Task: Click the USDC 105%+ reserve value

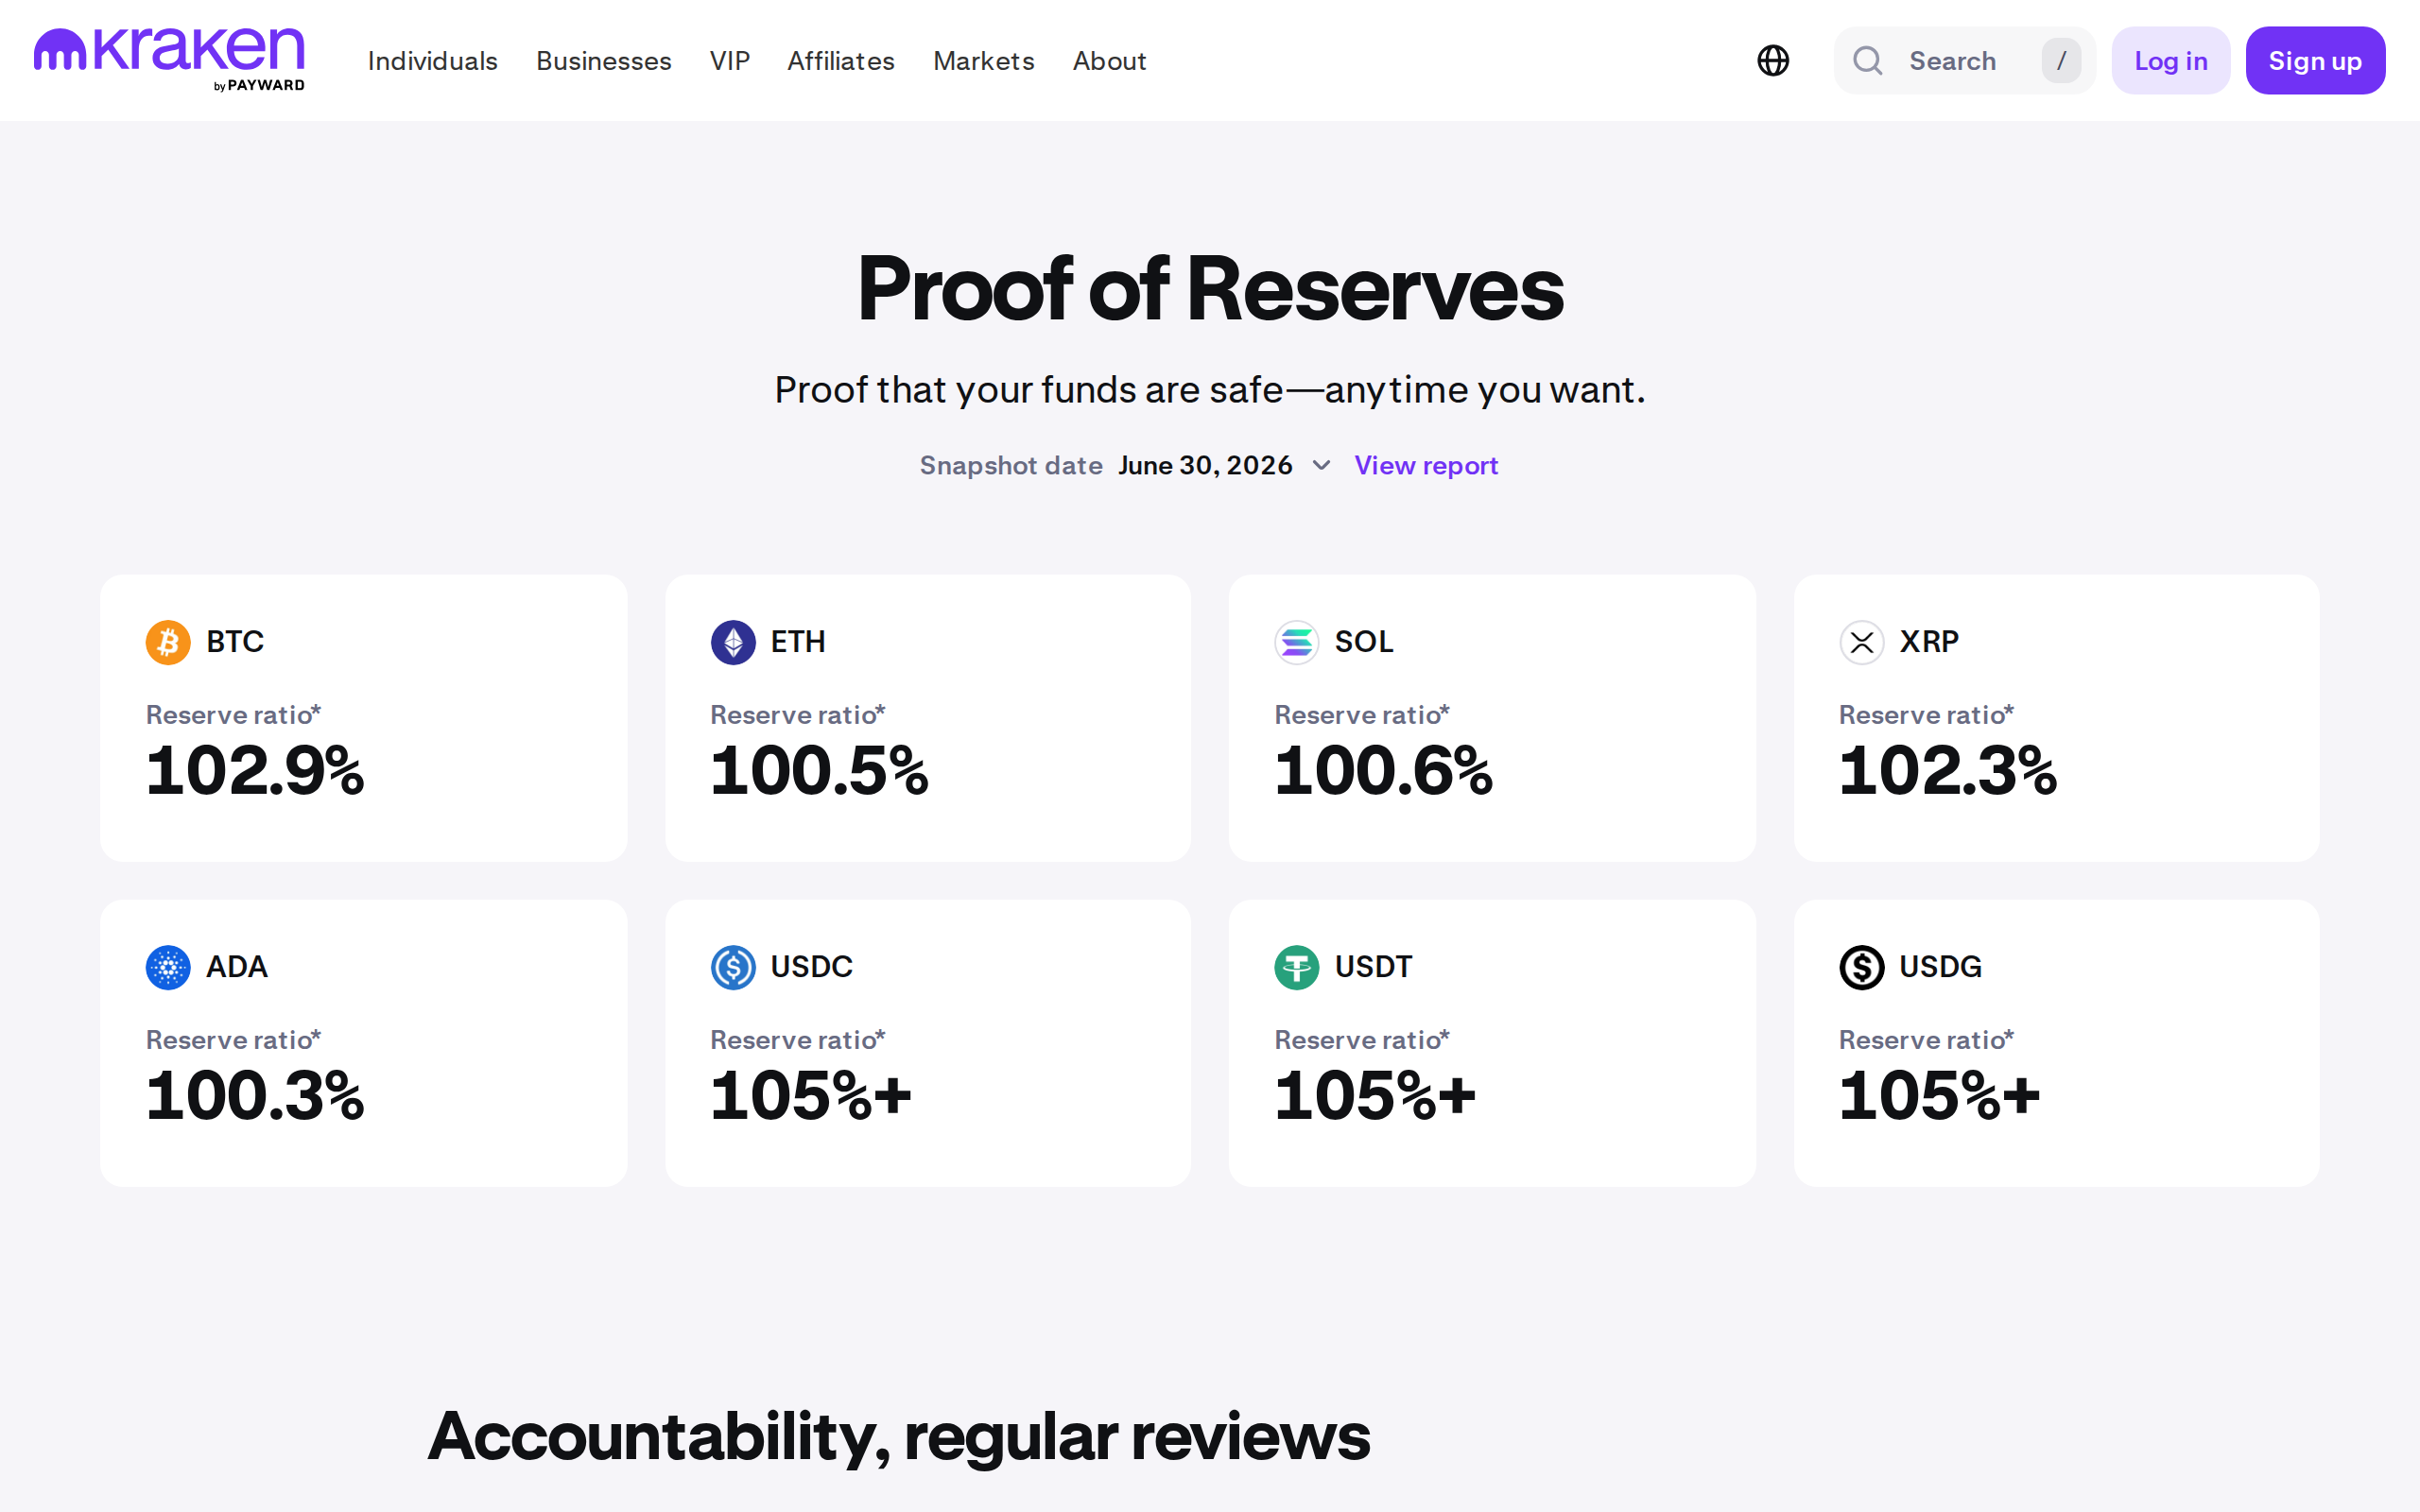Action: pos(811,1096)
